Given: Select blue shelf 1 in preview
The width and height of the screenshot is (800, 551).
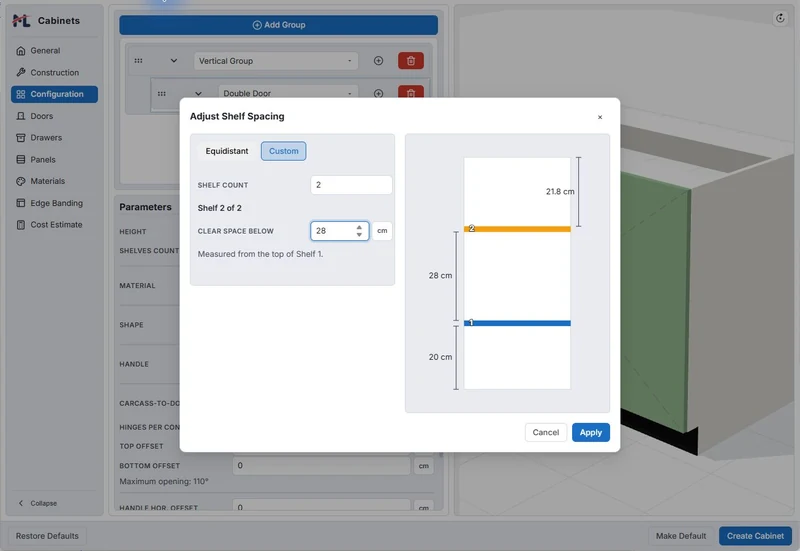Looking at the screenshot, I should pos(517,323).
